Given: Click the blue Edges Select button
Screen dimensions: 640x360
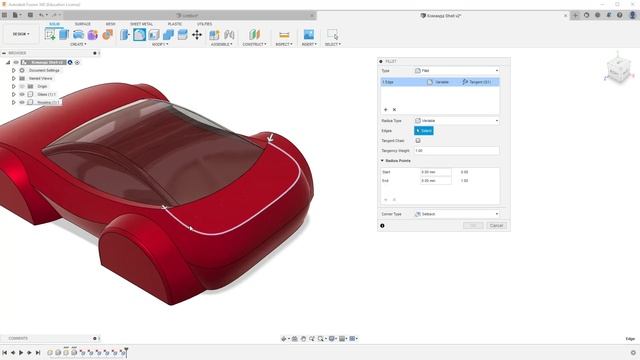Looking at the screenshot, I should [424, 131].
